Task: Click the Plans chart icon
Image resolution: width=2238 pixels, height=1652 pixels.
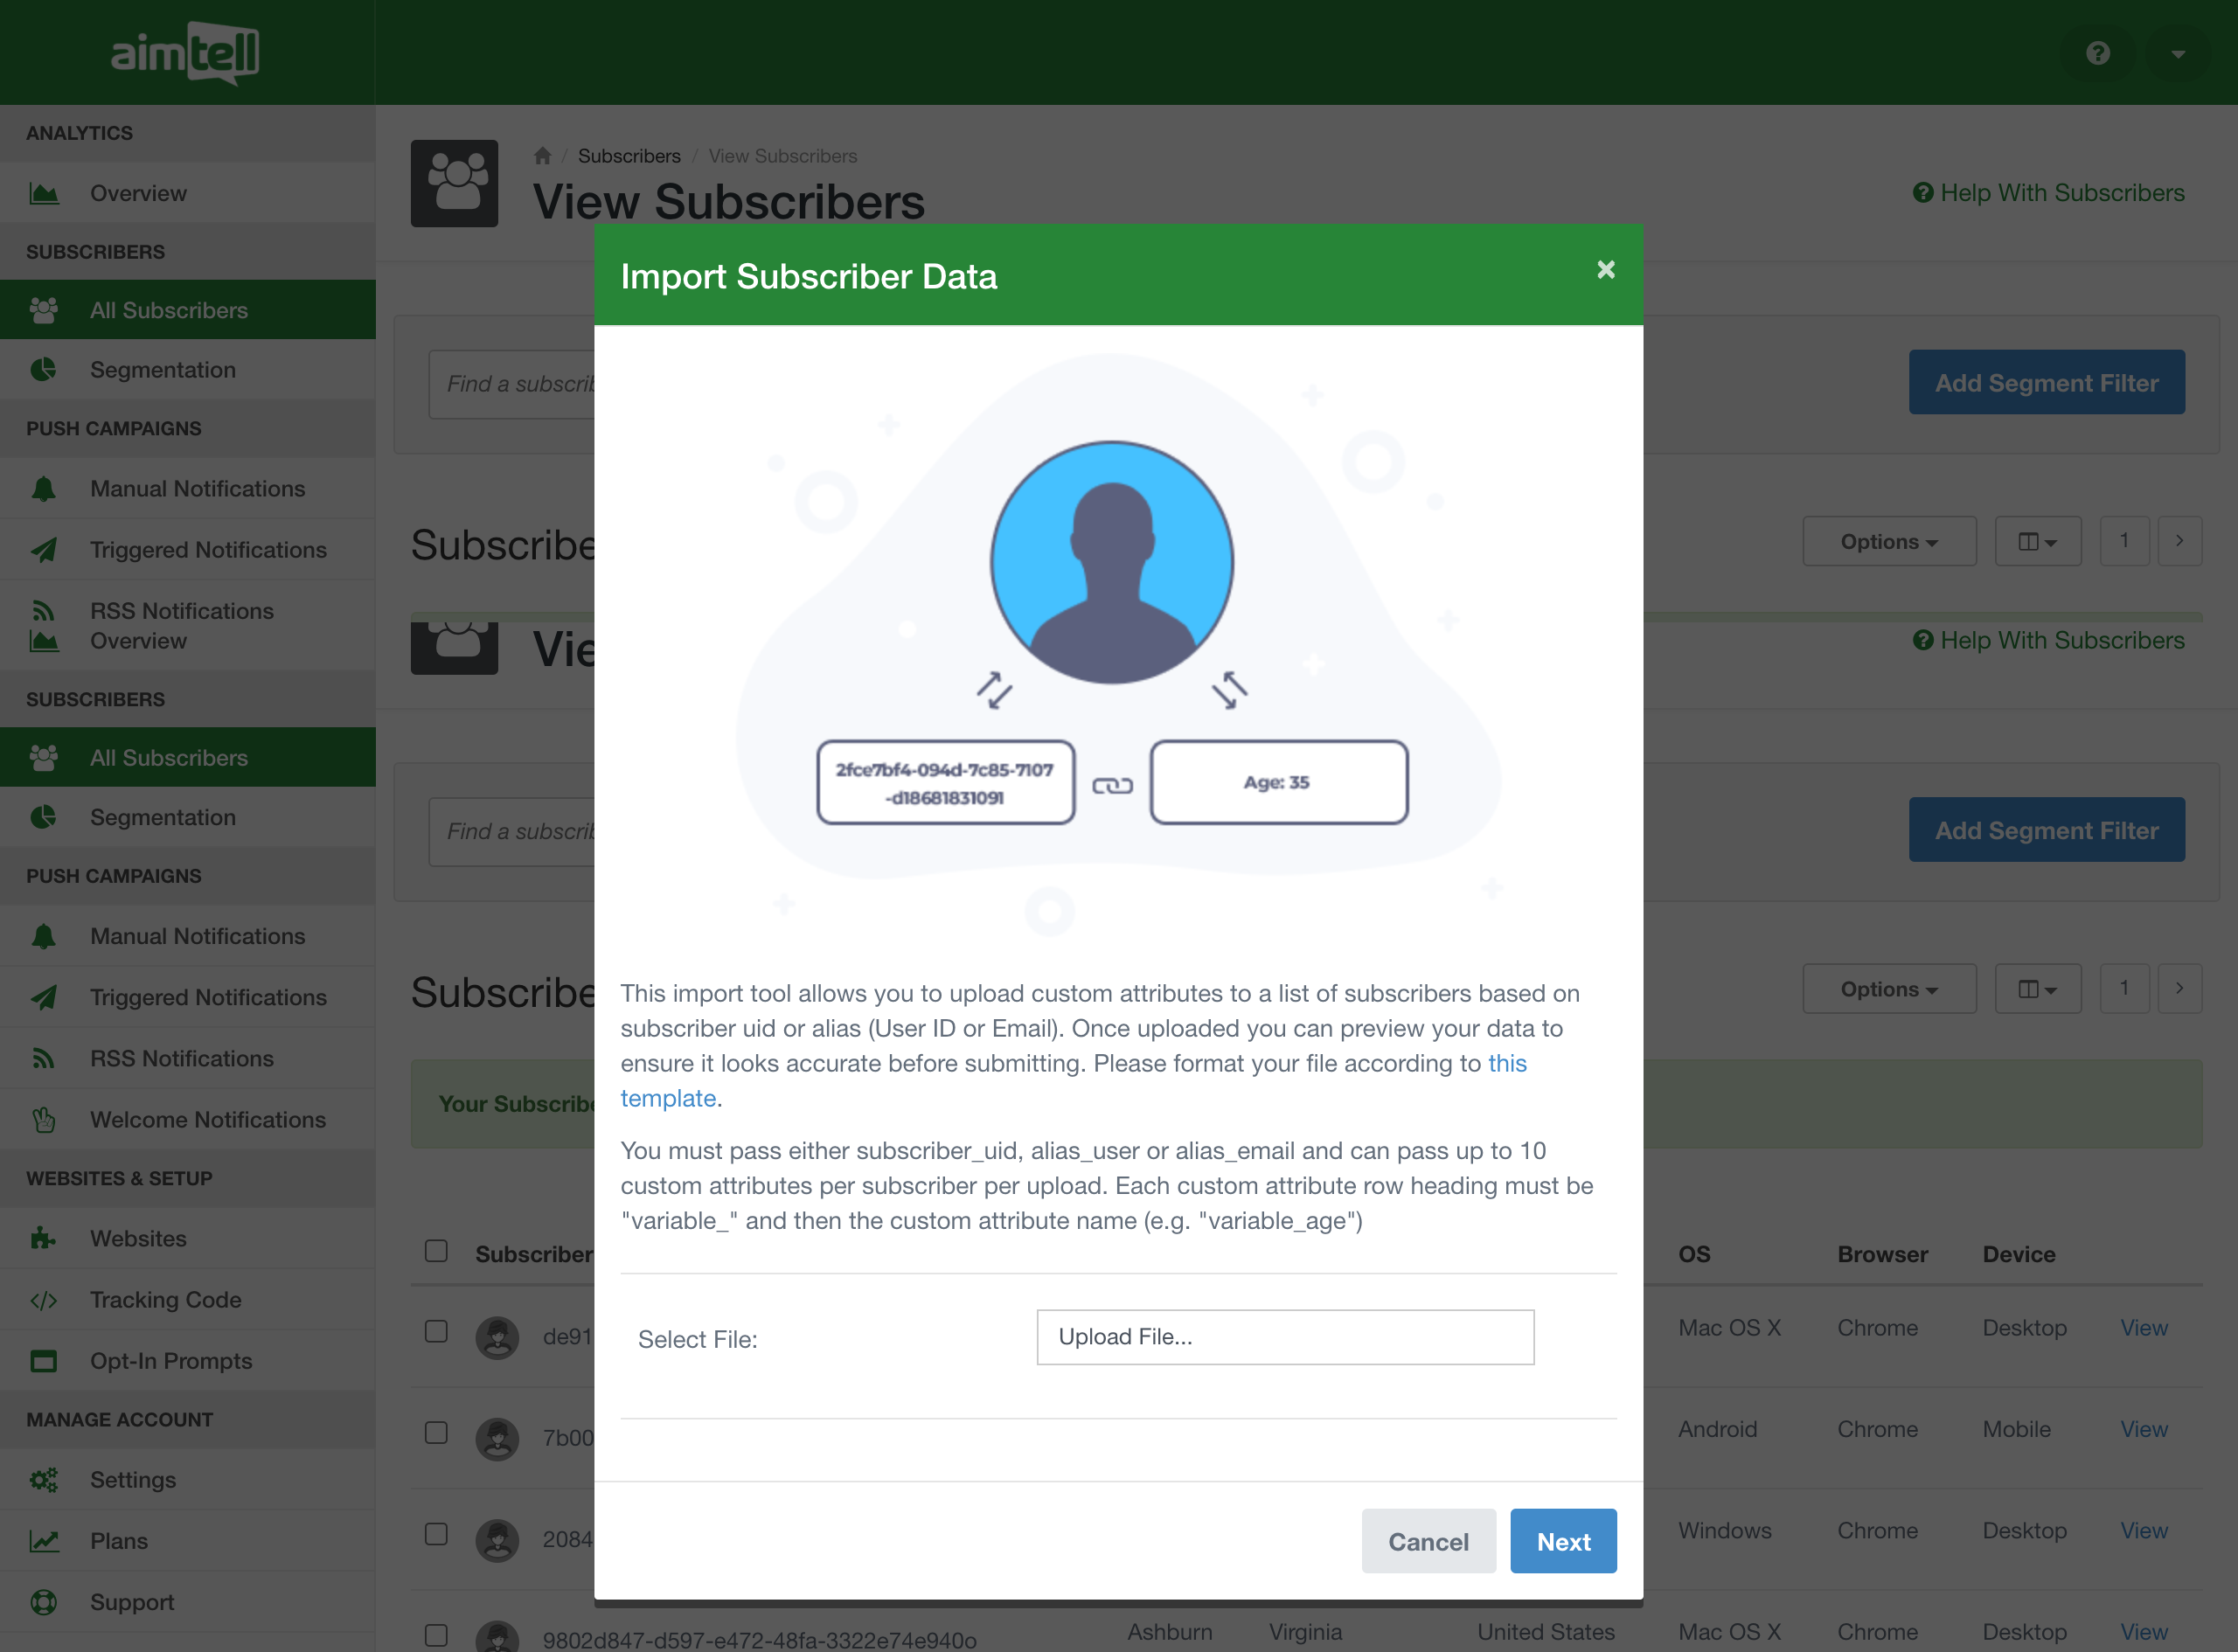Action: (43, 1541)
